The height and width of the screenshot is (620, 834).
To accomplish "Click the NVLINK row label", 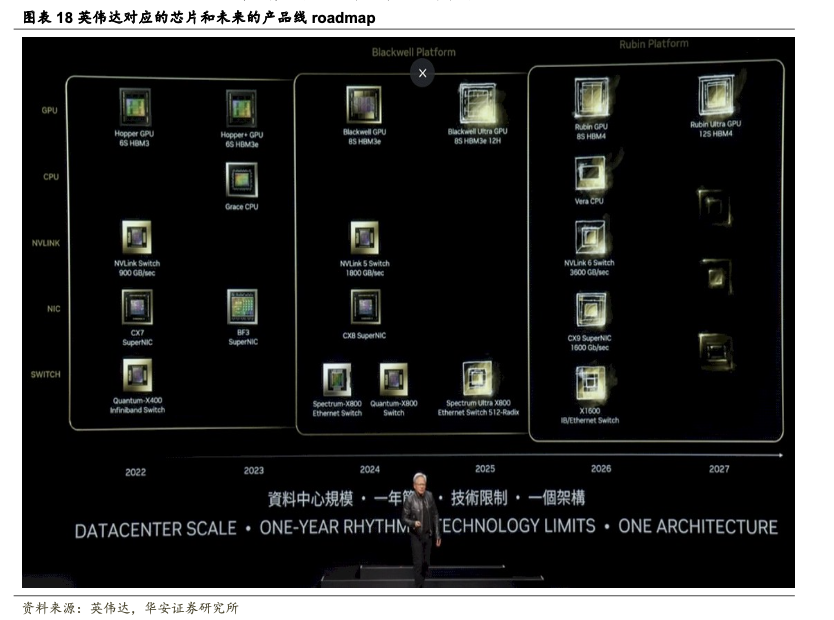I will [46, 243].
